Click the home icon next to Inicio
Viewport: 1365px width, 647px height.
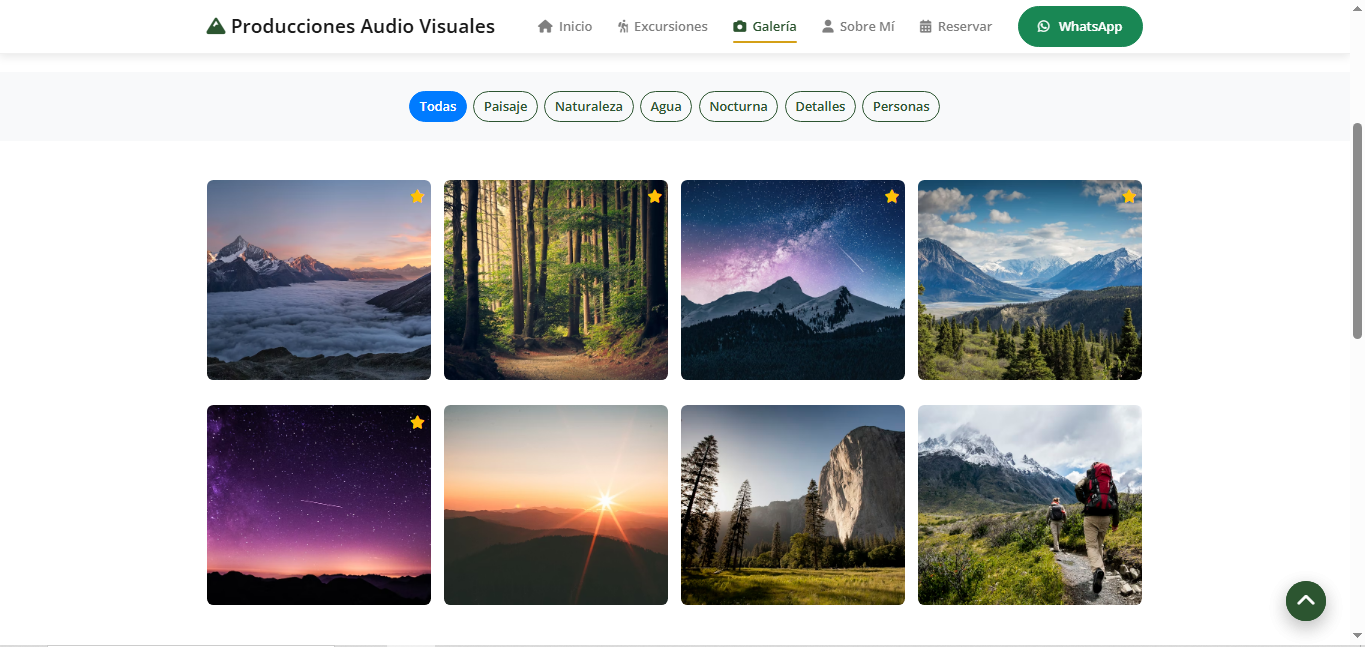pos(545,27)
